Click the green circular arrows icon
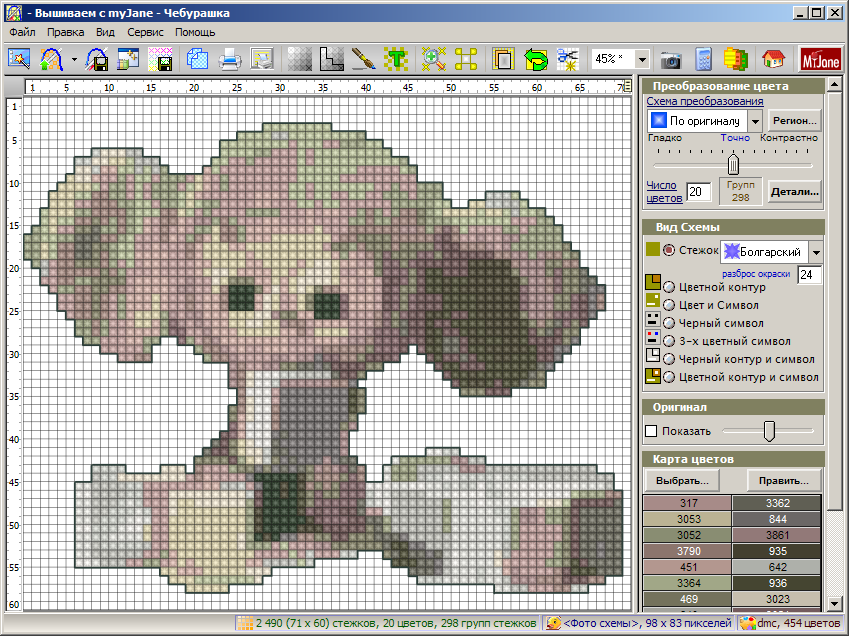Image resolution: width=849 pixels, height=636 pixels. click(536, 59)
